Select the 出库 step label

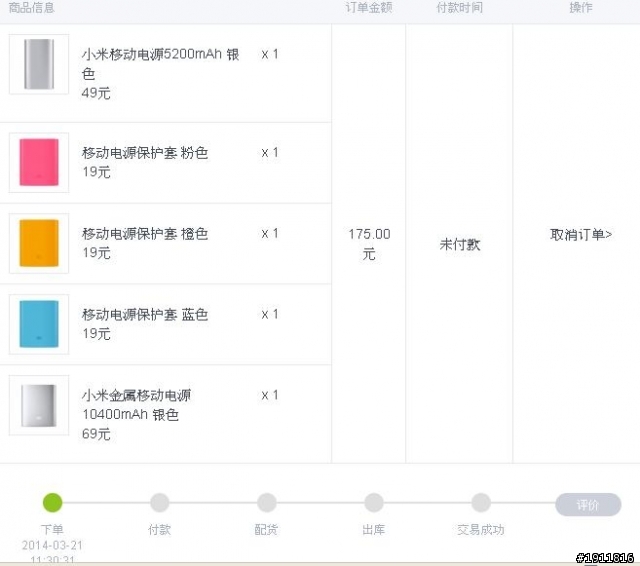click(x=373, y=530)
